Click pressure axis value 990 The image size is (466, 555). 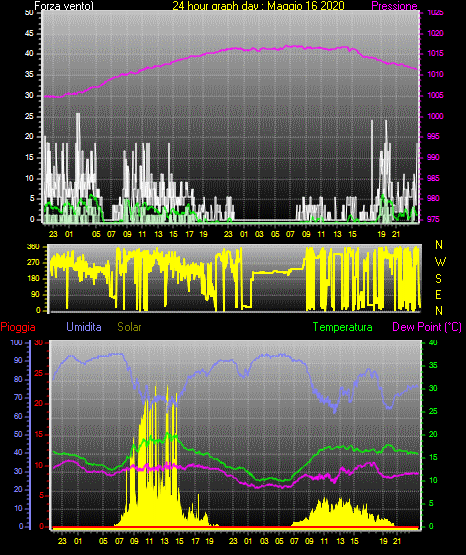pos(434,157)
